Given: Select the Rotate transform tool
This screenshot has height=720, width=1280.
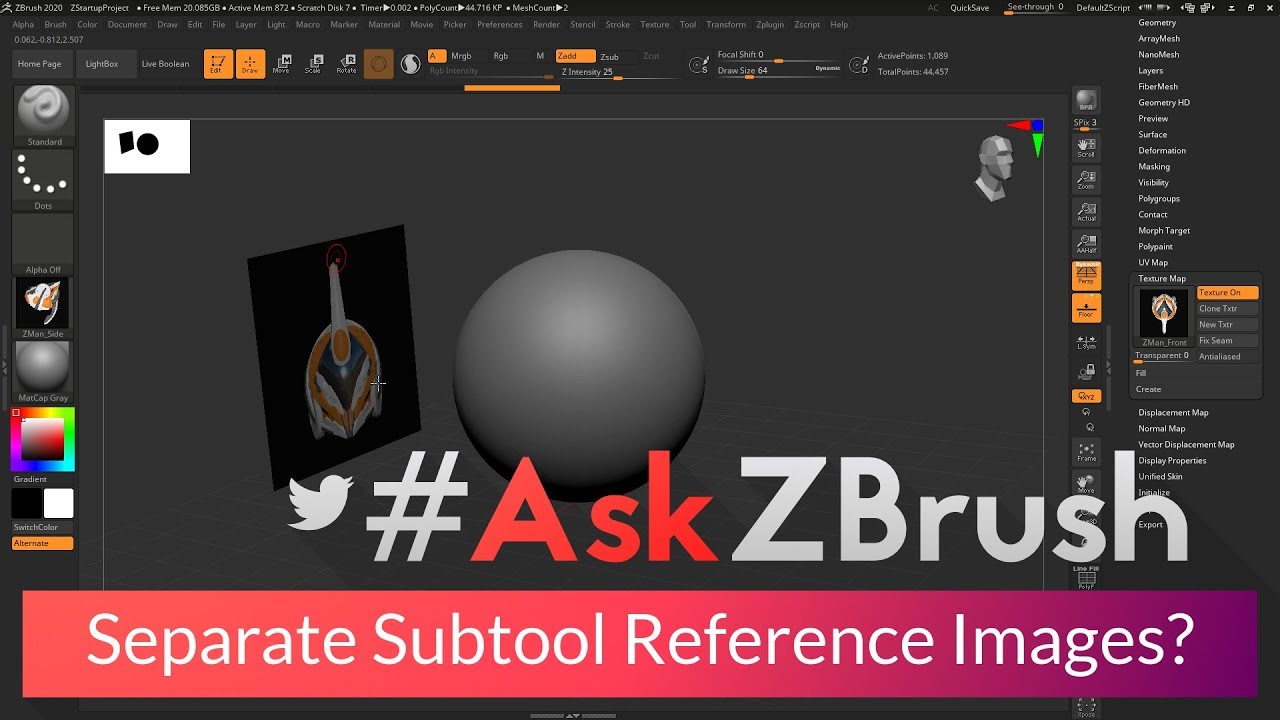Looking at the screenshot, I should 346,64.
